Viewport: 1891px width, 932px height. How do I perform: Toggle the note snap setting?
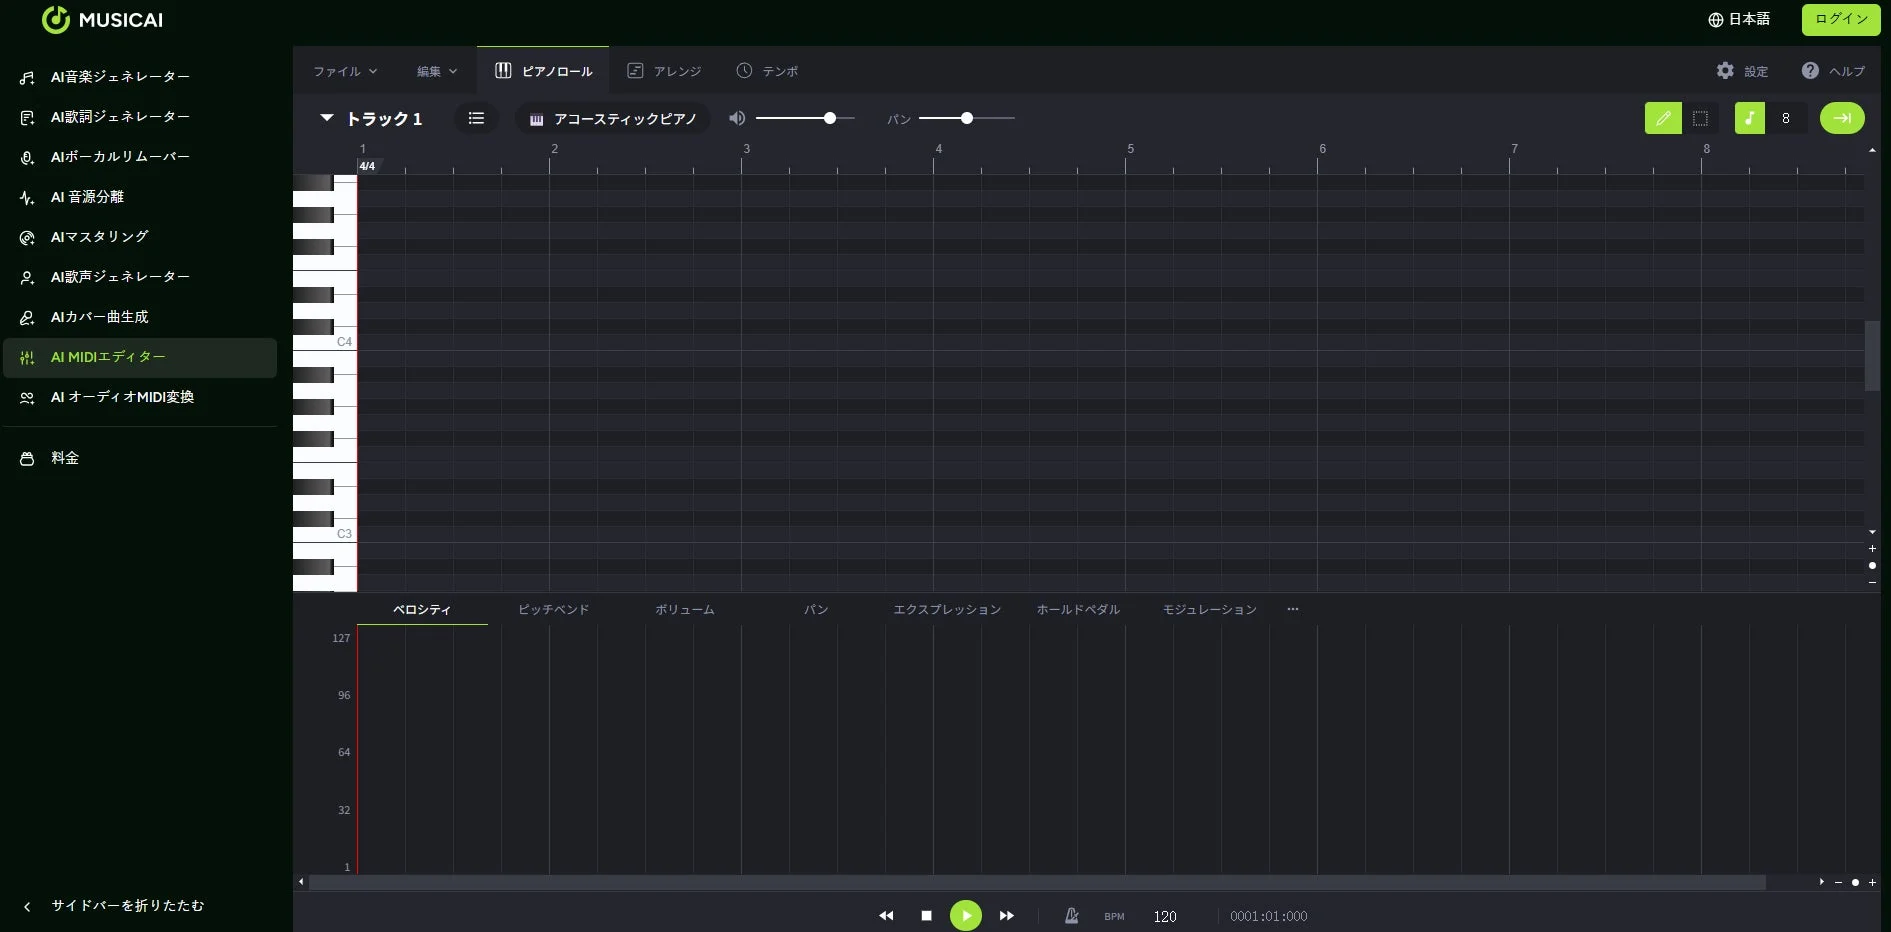tap(1749, 118)
